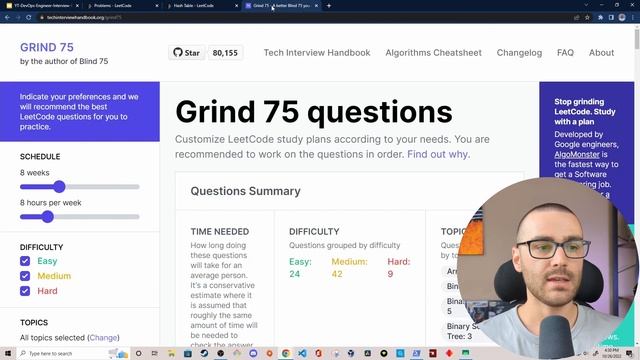
Task: Click the share page icon in address bar
Action: (x=577, y=18)
